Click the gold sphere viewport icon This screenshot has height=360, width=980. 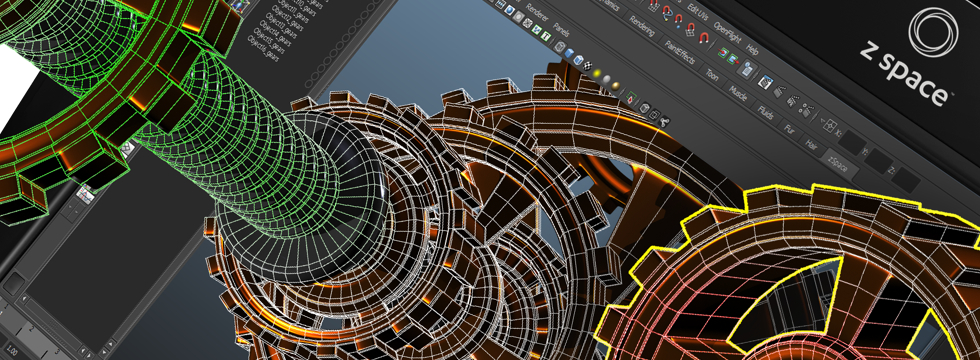click(x=616, y=86)
